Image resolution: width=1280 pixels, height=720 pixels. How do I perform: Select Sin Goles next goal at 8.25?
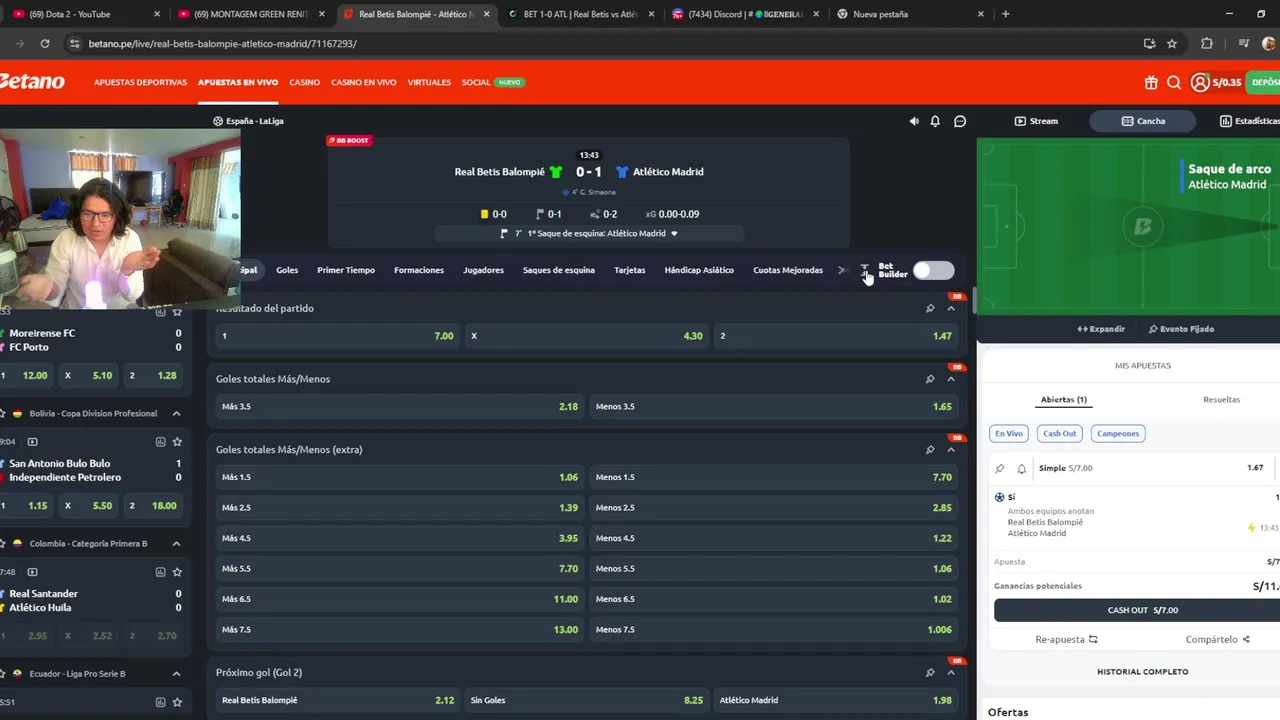coord(587,701)
